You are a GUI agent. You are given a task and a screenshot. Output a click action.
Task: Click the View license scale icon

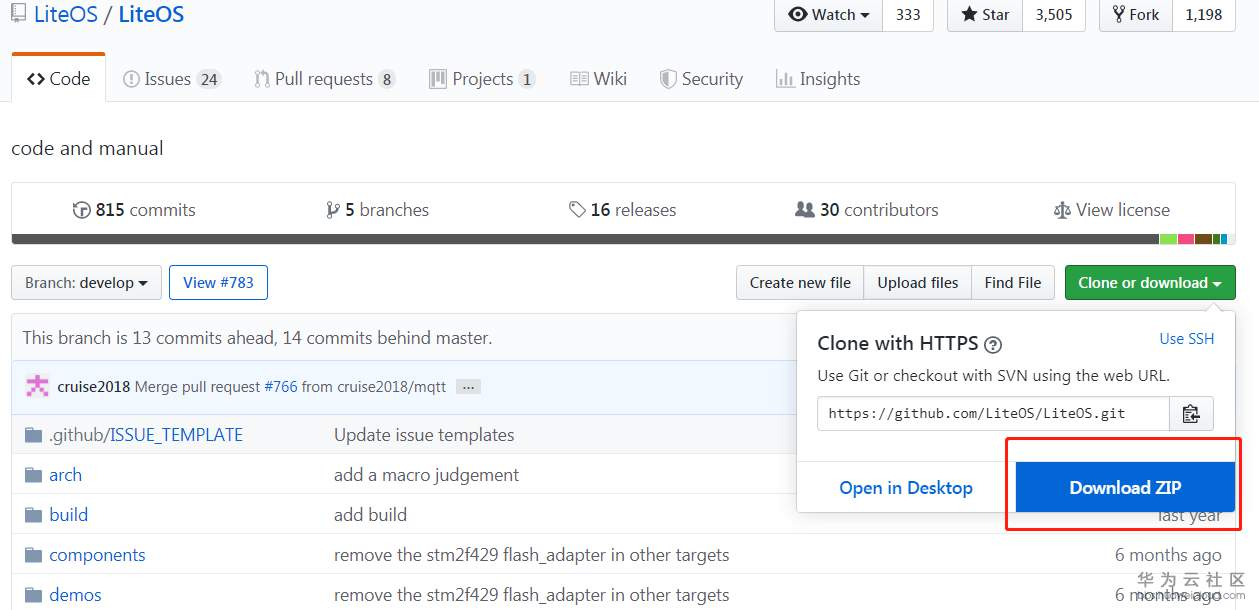[x=1062, y=210]
